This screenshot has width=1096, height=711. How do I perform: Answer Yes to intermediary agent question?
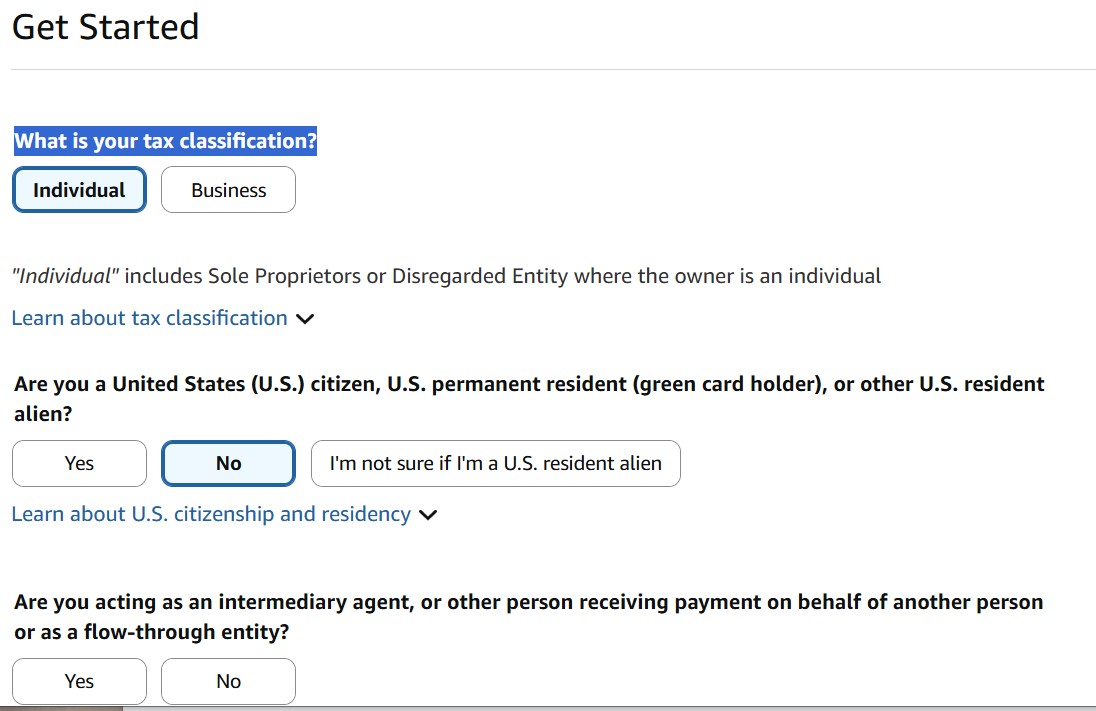79,681
